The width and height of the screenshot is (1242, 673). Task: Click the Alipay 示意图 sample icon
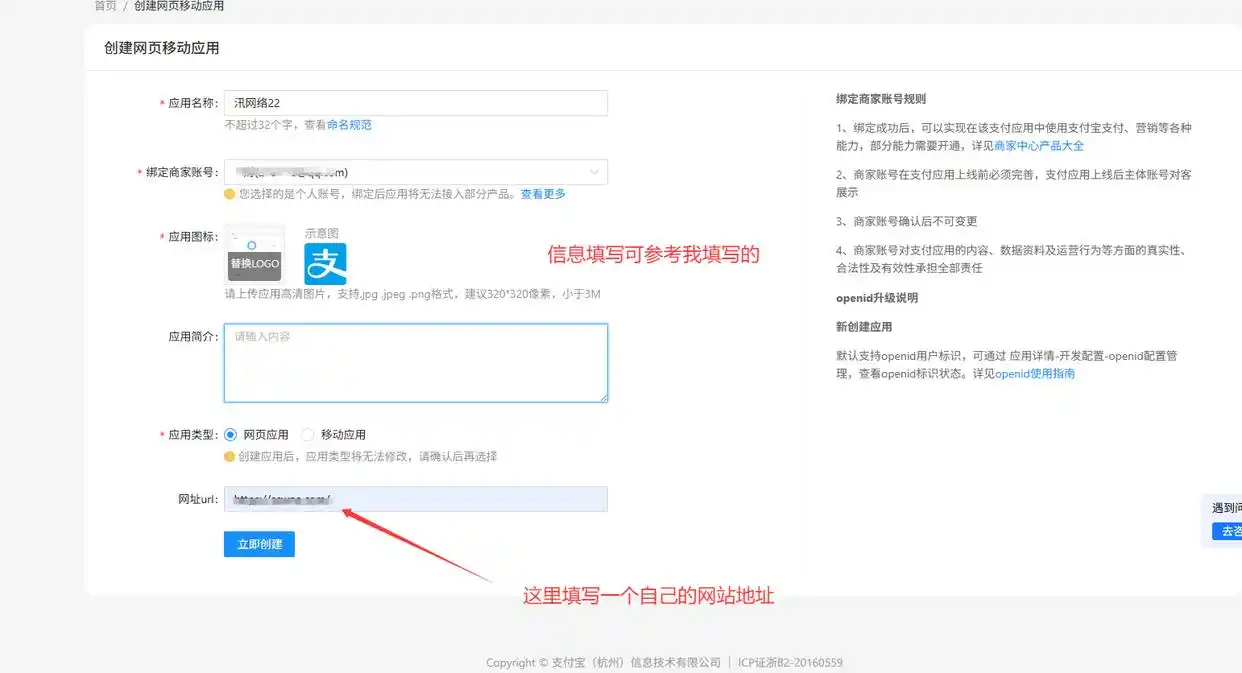(325, 264)
